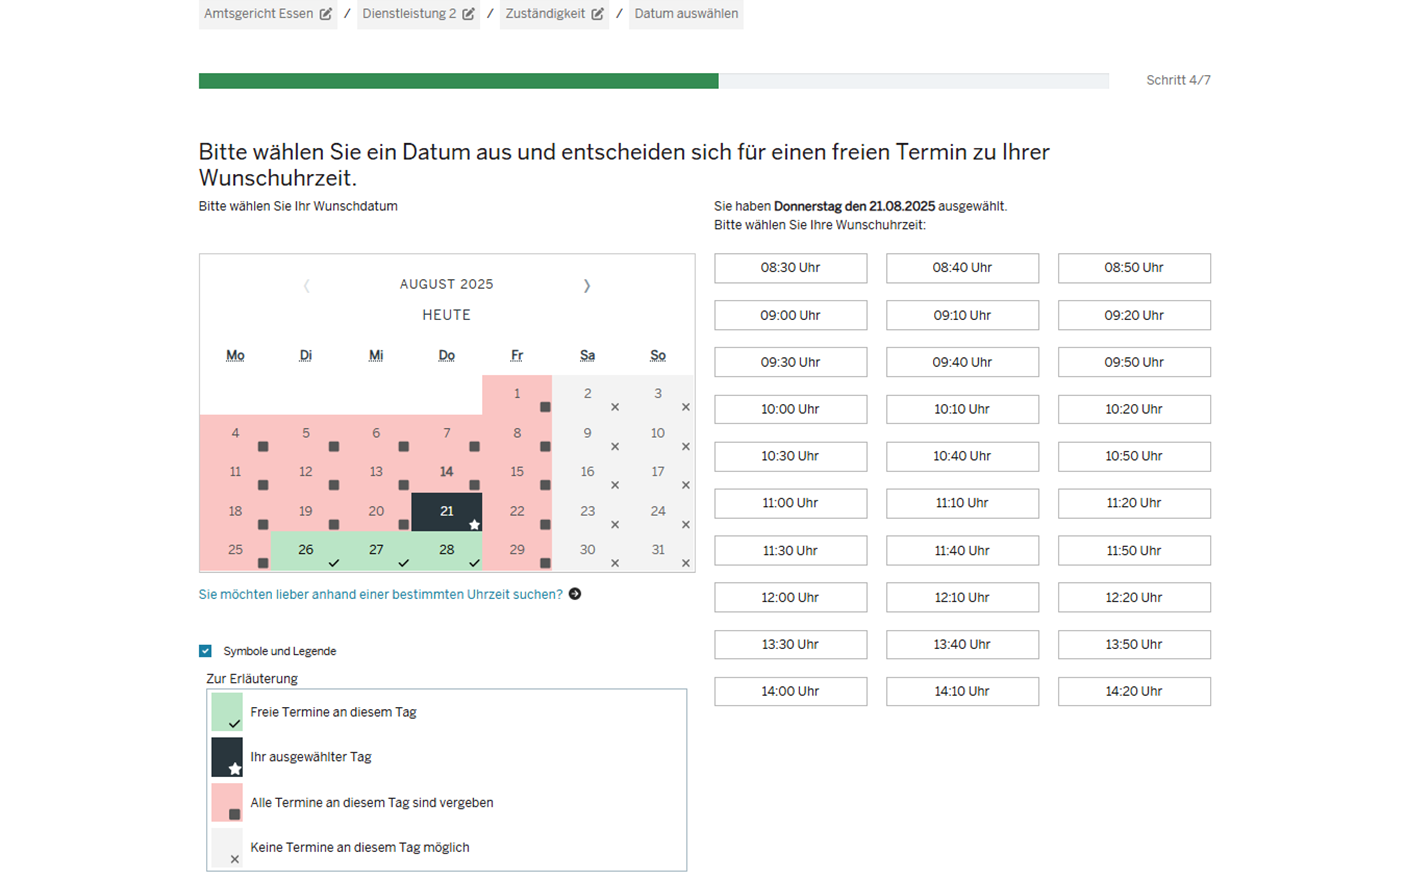Go to previous month in calendar
The width and height of the screenshot is (1416, 880).
tap(306, 286)
